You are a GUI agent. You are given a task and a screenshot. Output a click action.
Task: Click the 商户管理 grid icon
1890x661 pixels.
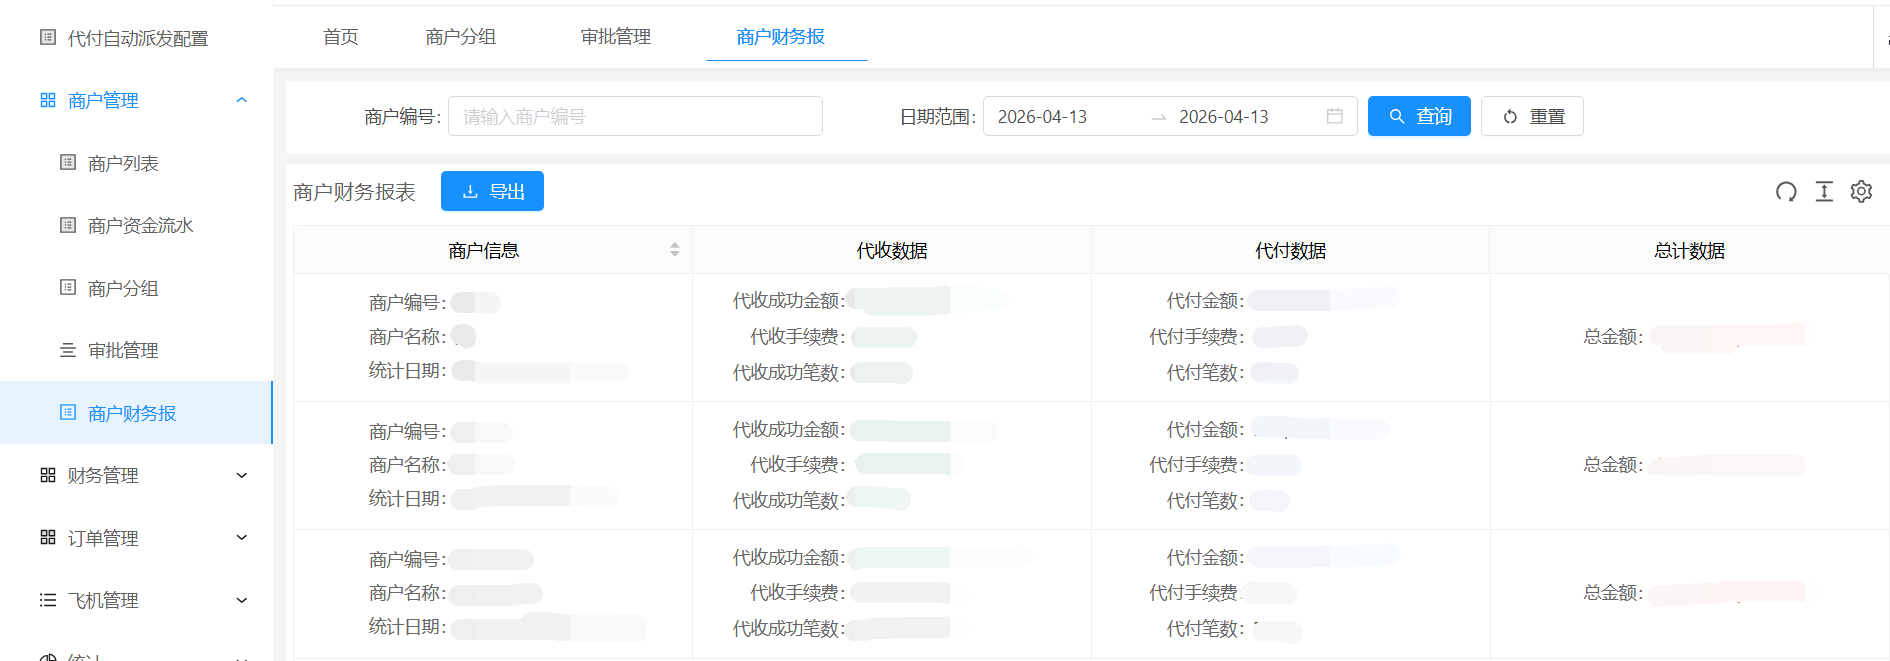tap(47, 100)
